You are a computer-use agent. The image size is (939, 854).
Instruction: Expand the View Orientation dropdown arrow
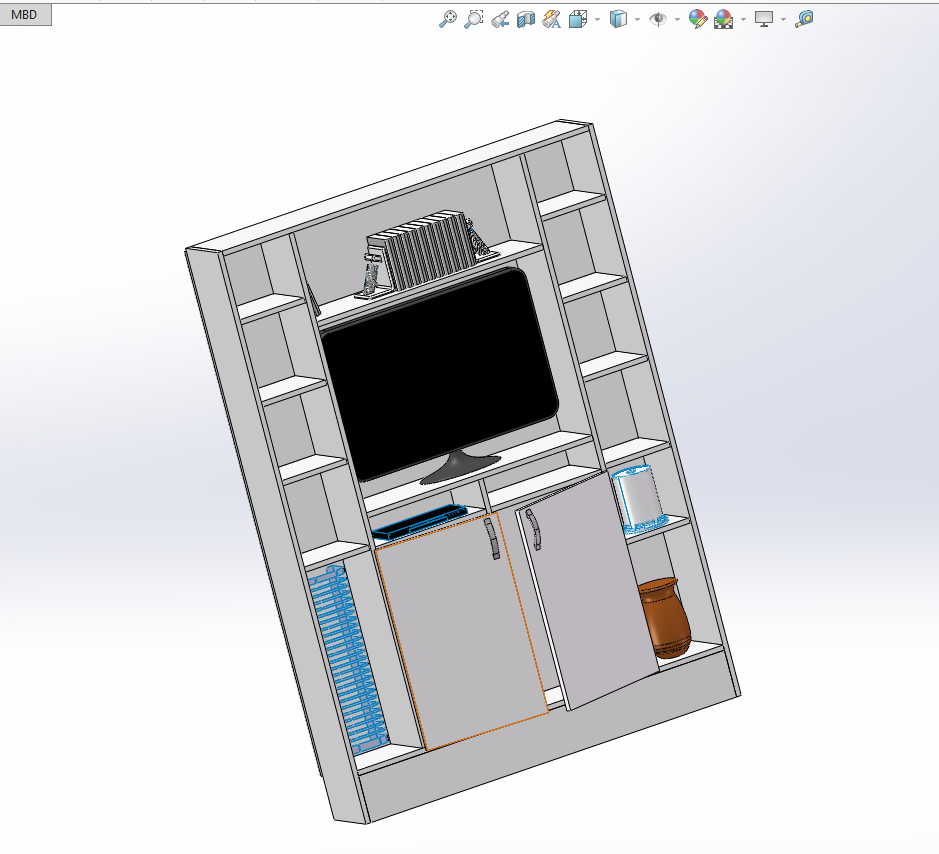pyautogui.click(x=598, y=20)
